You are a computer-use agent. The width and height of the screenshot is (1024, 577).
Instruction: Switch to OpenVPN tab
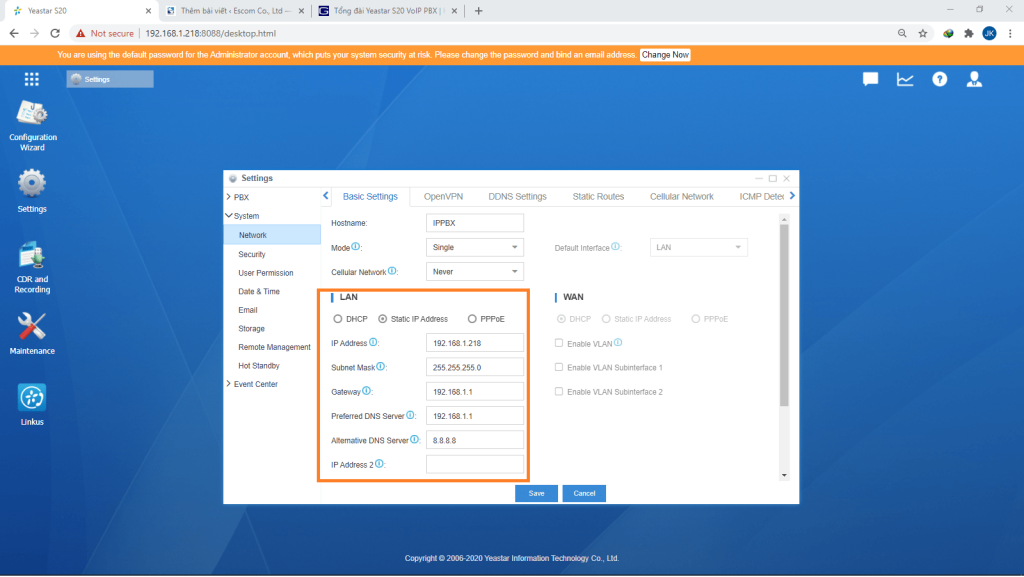[x=443, y=196]
